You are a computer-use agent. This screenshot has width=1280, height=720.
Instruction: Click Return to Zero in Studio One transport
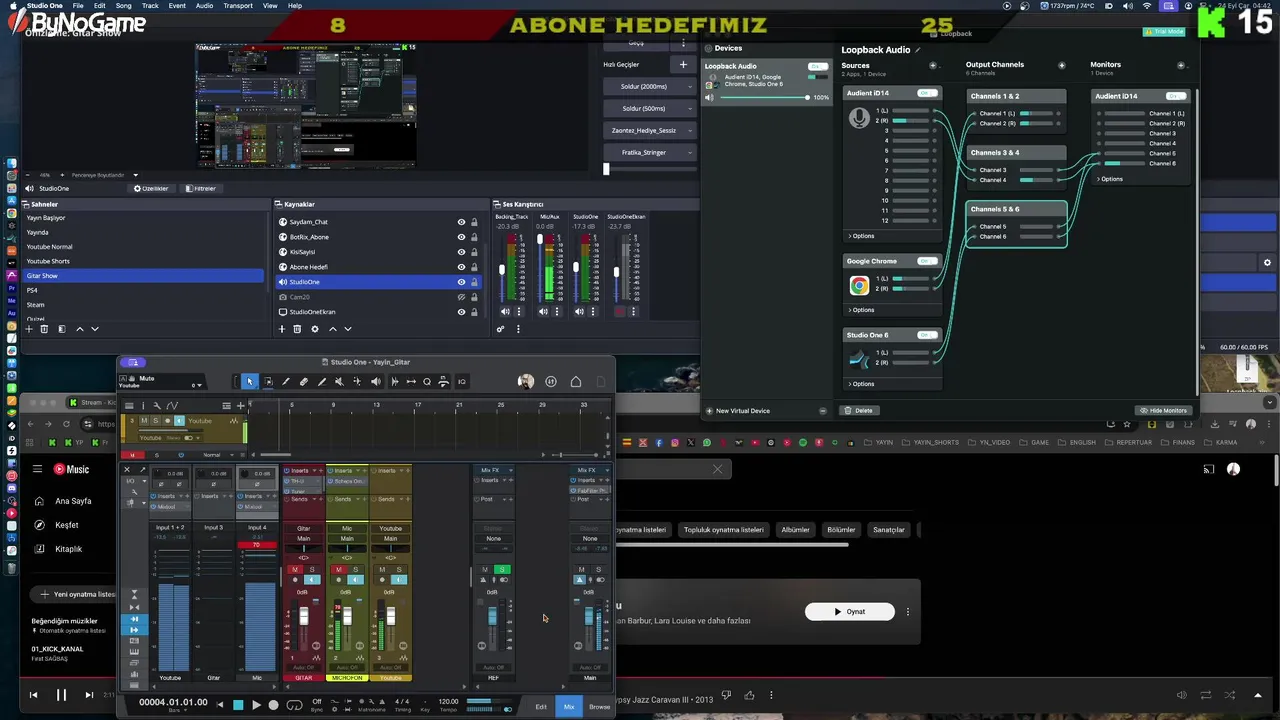coord(220,705)
